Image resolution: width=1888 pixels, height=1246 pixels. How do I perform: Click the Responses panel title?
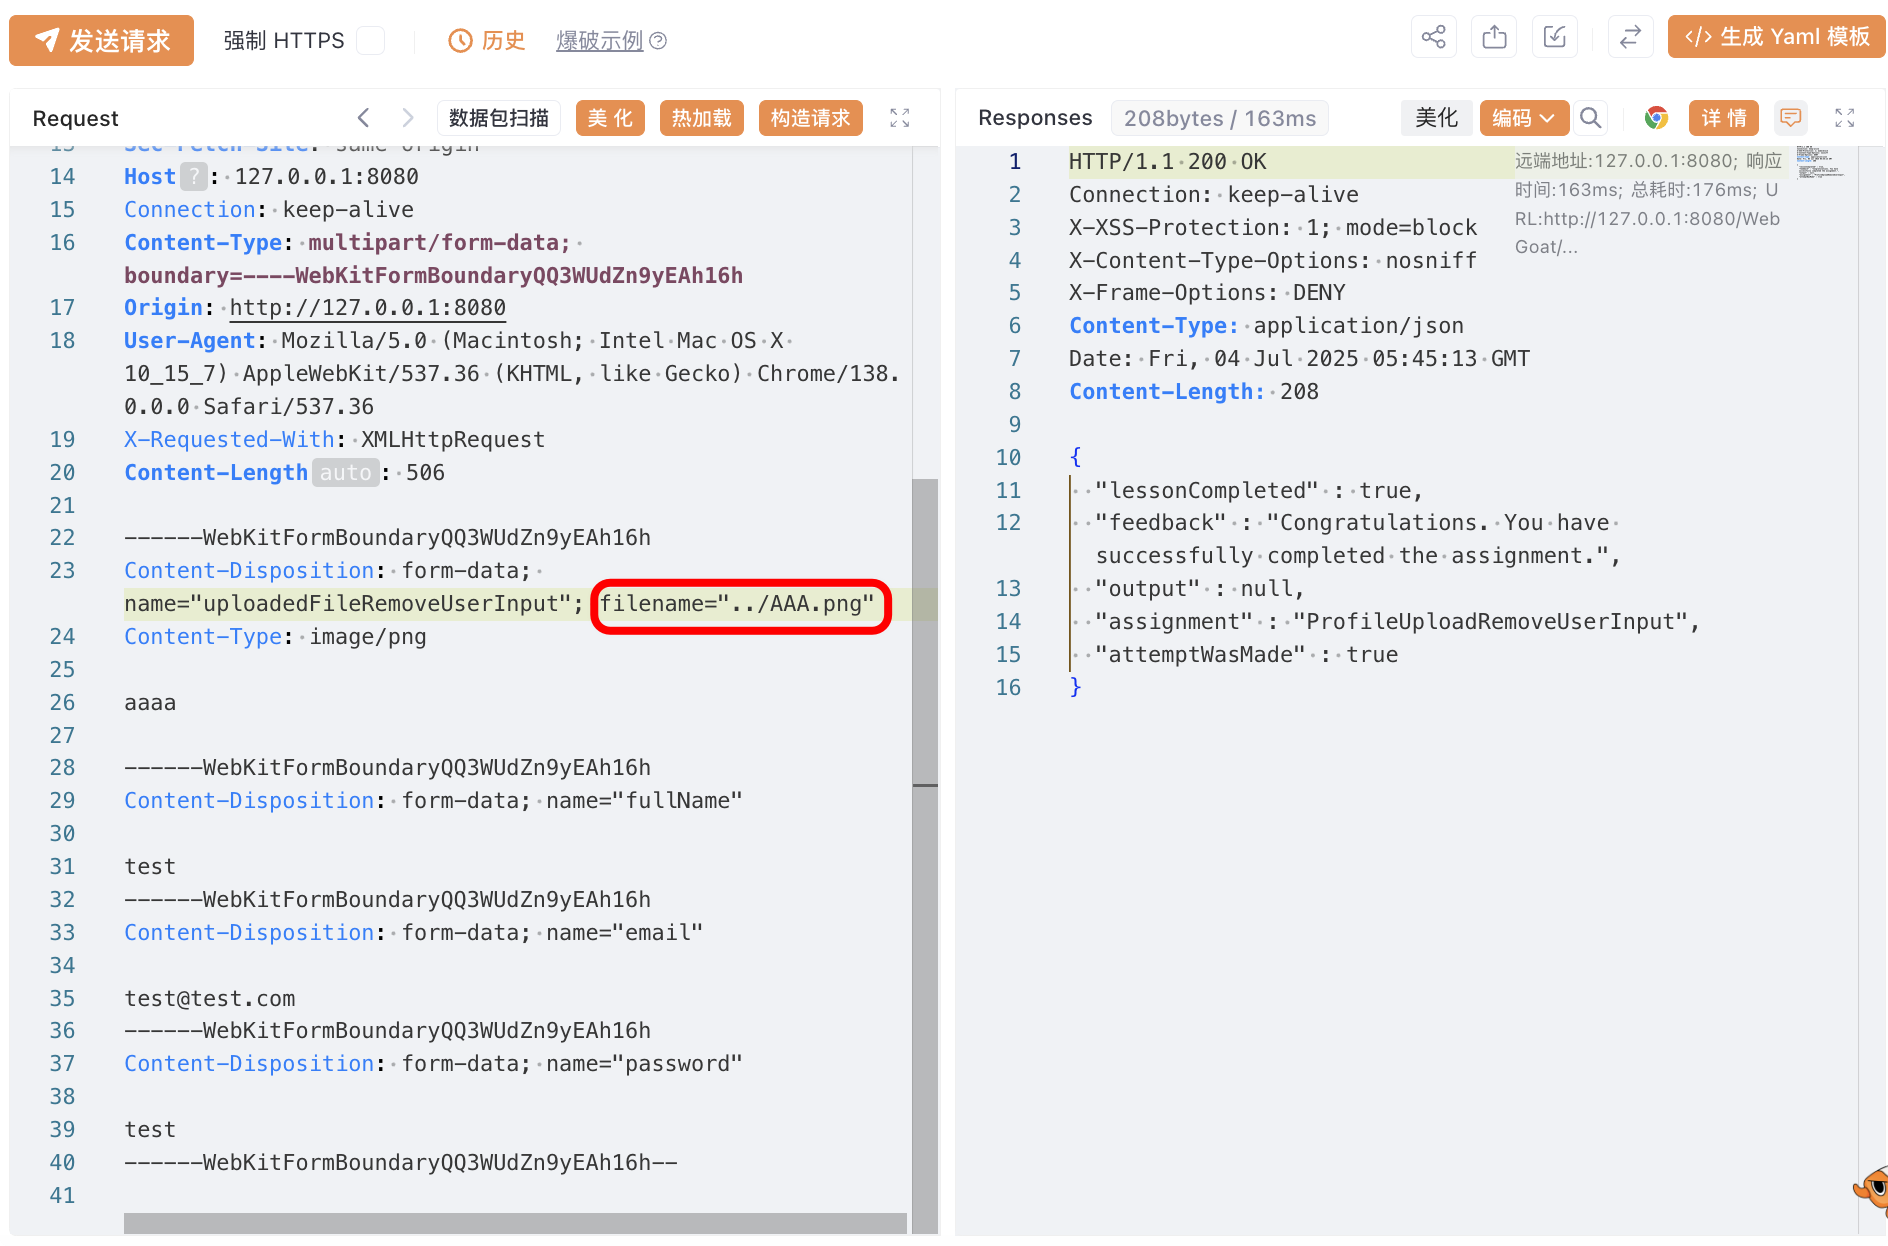(1035, 118)
